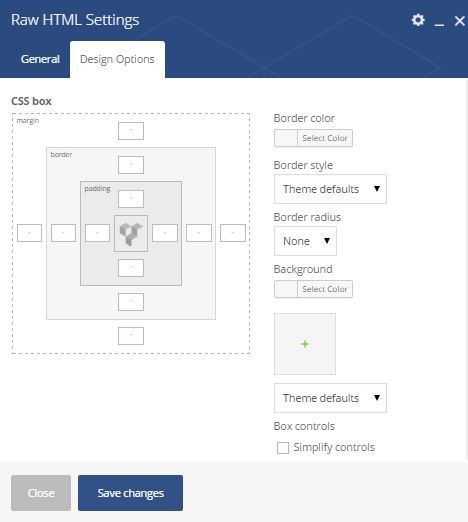Open the Border style dropdown

point(330,189)
